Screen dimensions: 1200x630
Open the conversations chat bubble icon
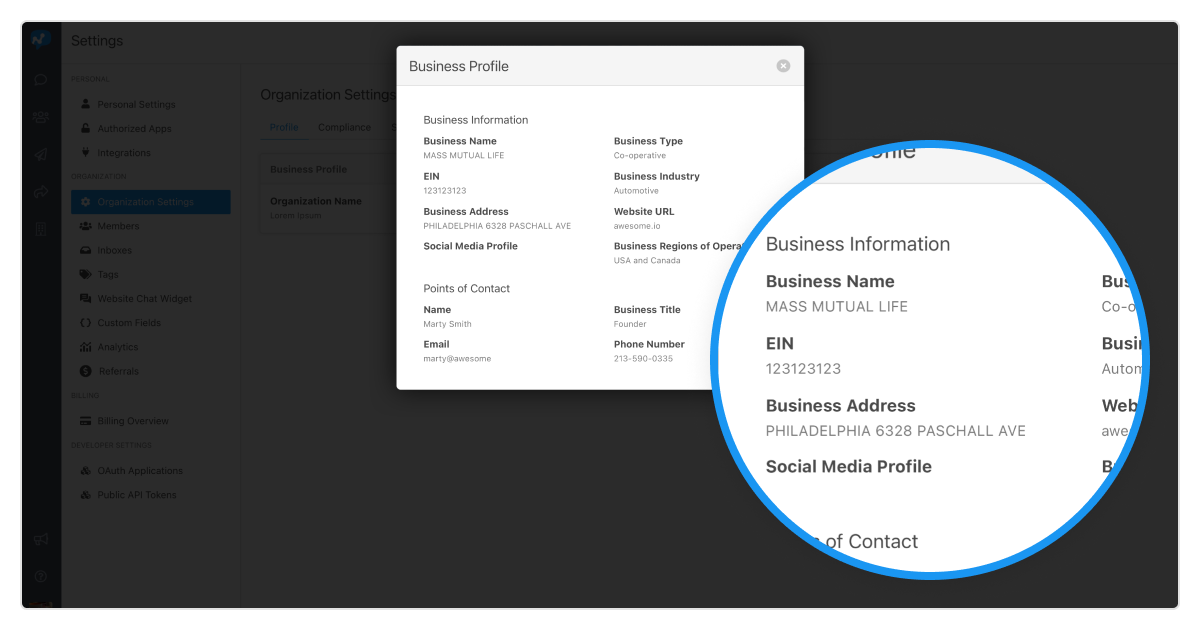41,79
